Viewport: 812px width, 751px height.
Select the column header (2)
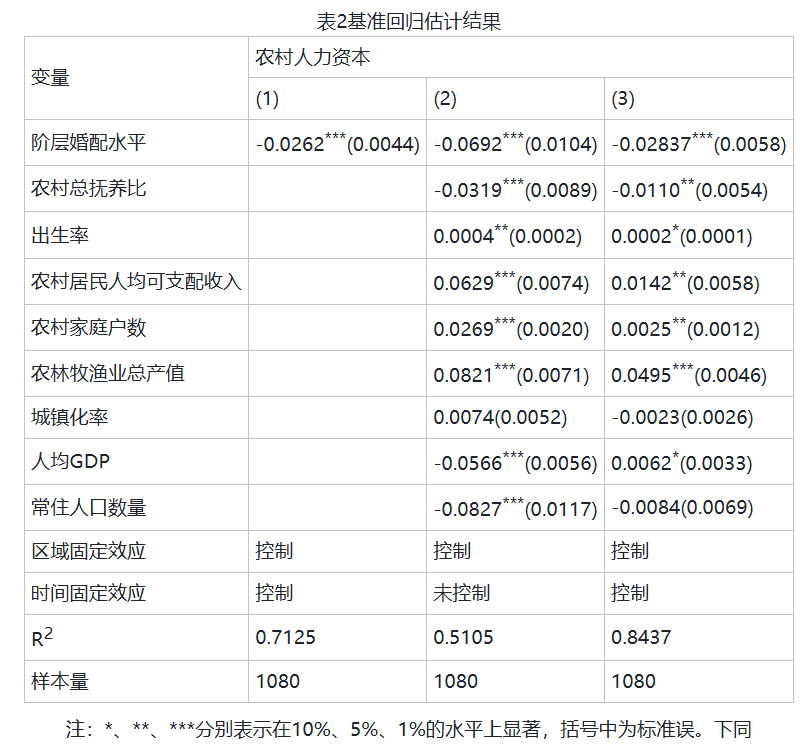446,99
